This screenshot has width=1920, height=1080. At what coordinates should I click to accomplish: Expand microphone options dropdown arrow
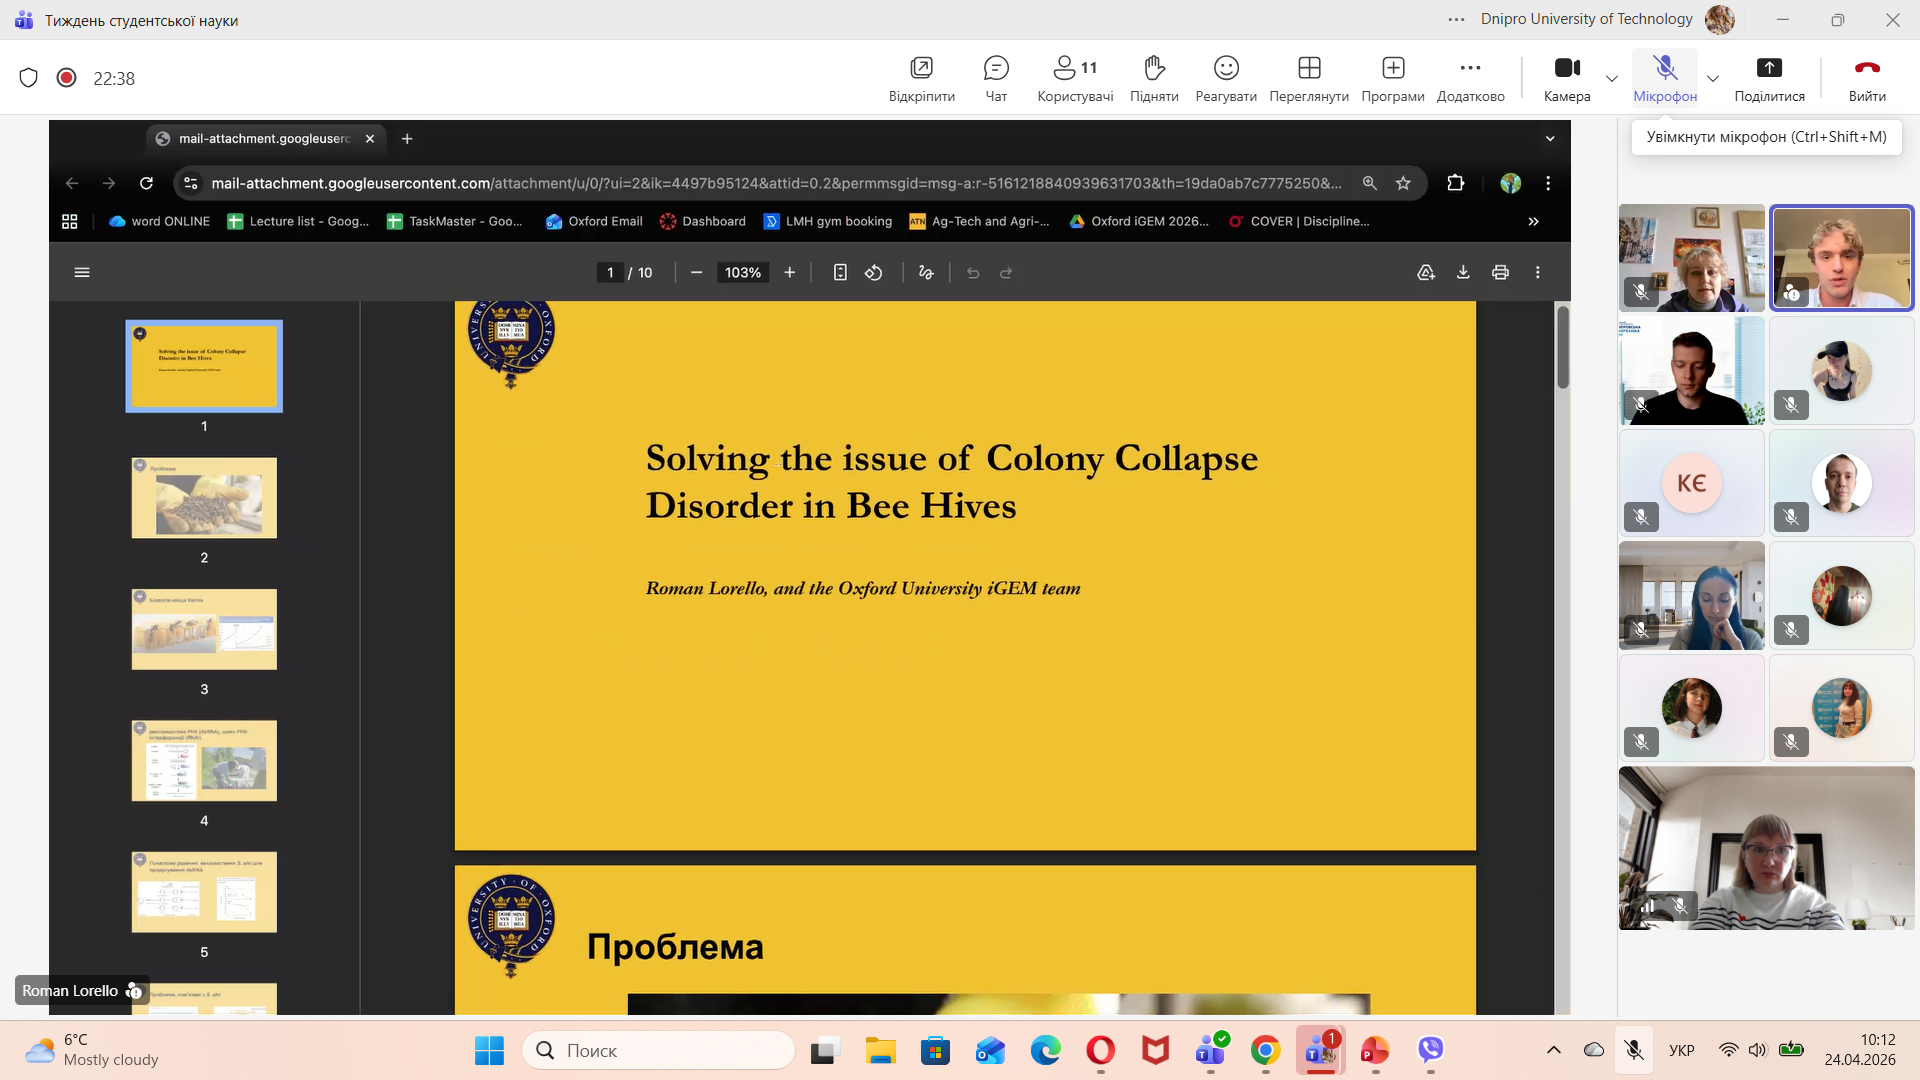[x=1713, y=79]
